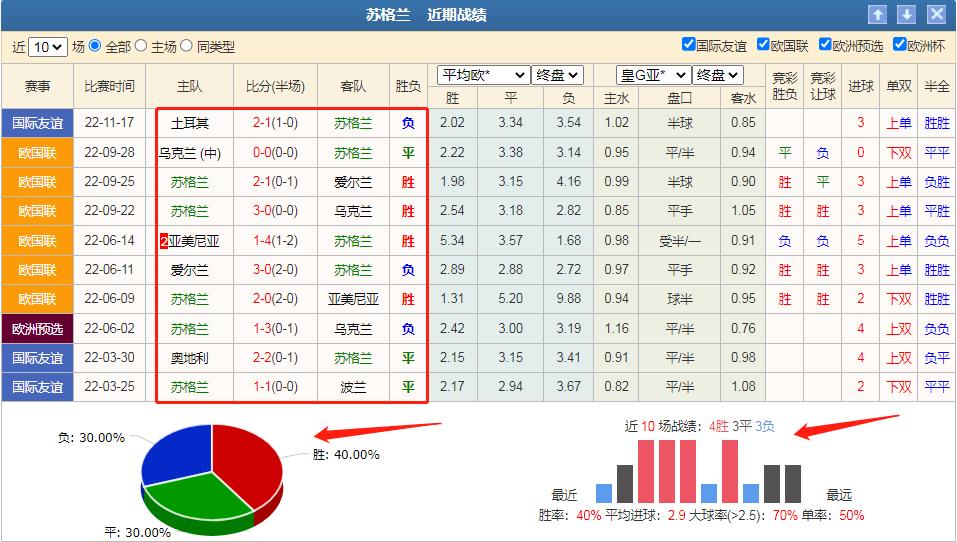Click the 赛事 column header

point(37,87)
